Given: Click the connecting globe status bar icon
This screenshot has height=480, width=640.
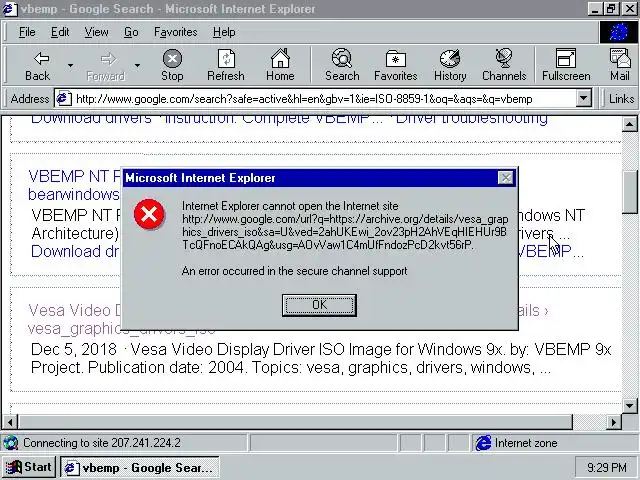Looking at the screenshot, I should point(11,443).
